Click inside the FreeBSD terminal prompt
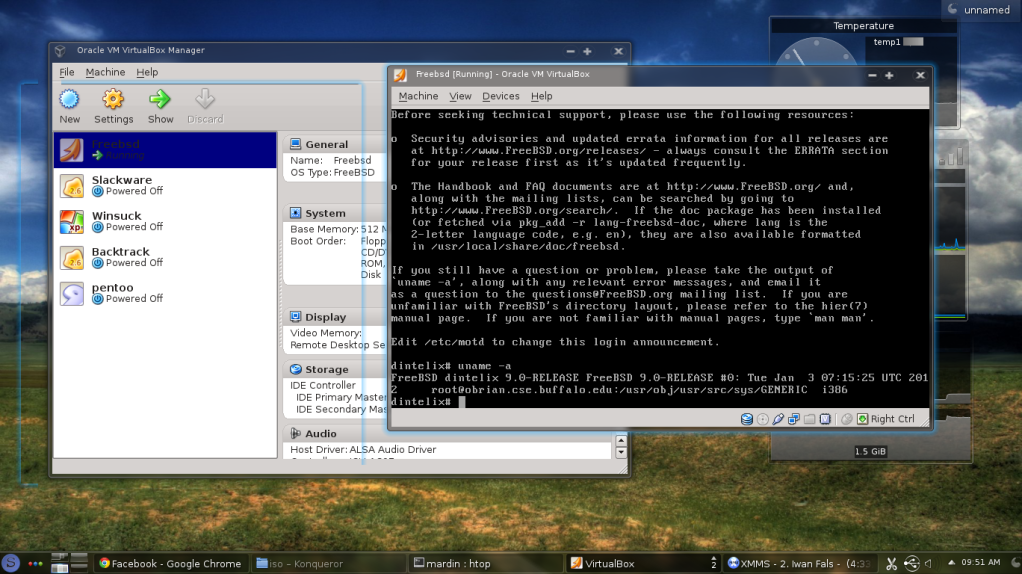The image size is (1022, 574). [462, 402]
